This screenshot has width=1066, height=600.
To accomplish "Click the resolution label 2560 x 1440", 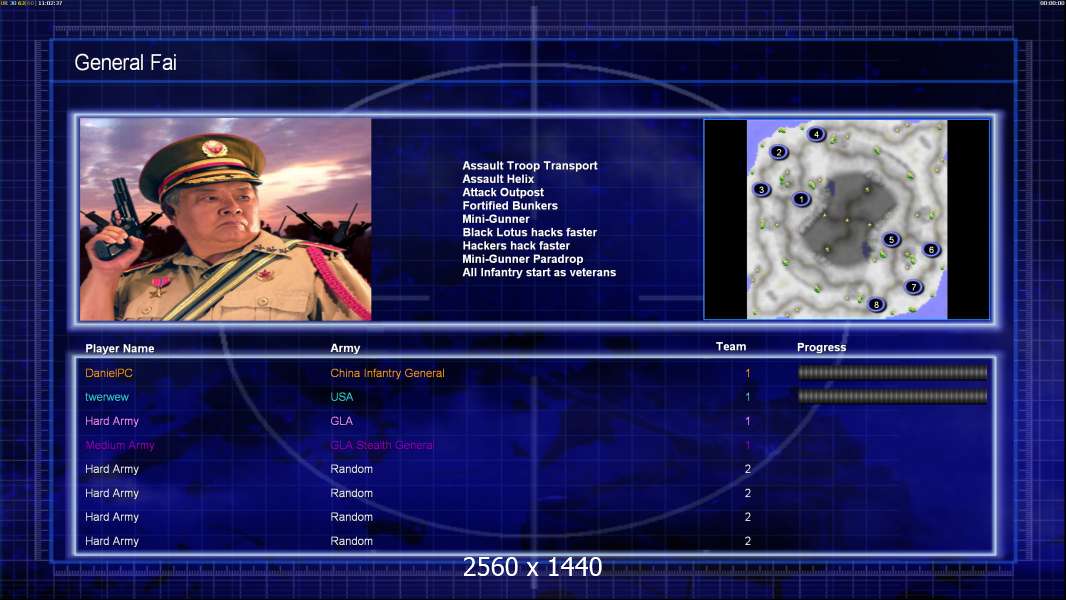I will pyautogui.click(x=532, y=567).
